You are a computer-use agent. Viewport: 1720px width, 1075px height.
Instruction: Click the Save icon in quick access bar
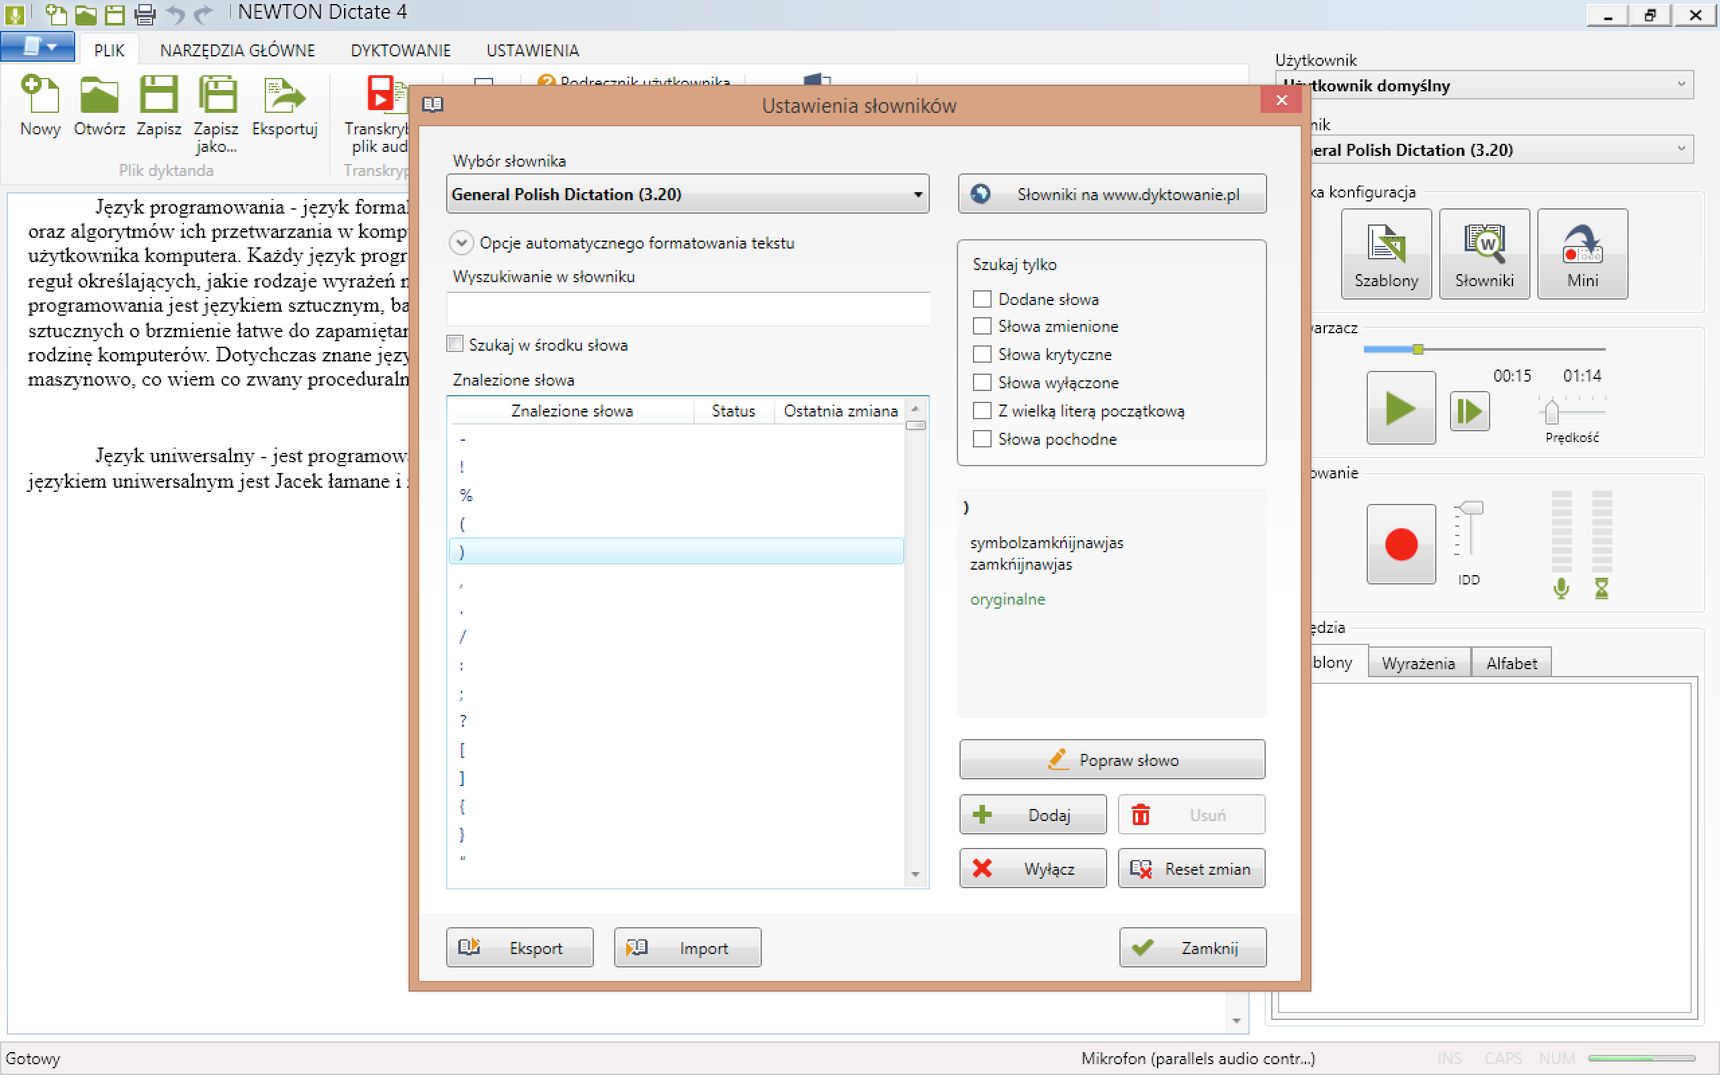pos(115,14)
